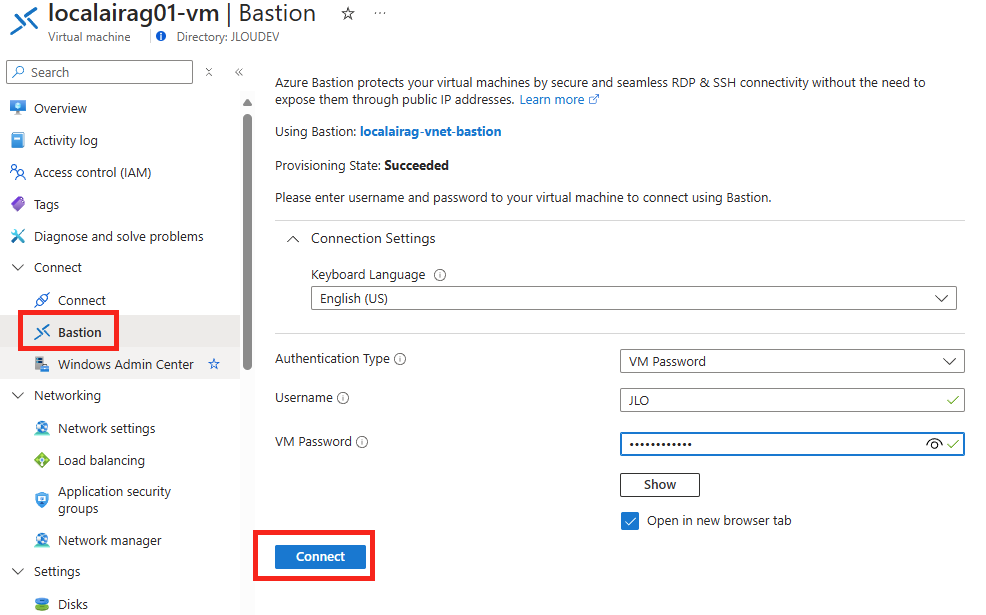986x615 pixels.
Task: Reveal password with the eye icon
Action: pos(934,444)
